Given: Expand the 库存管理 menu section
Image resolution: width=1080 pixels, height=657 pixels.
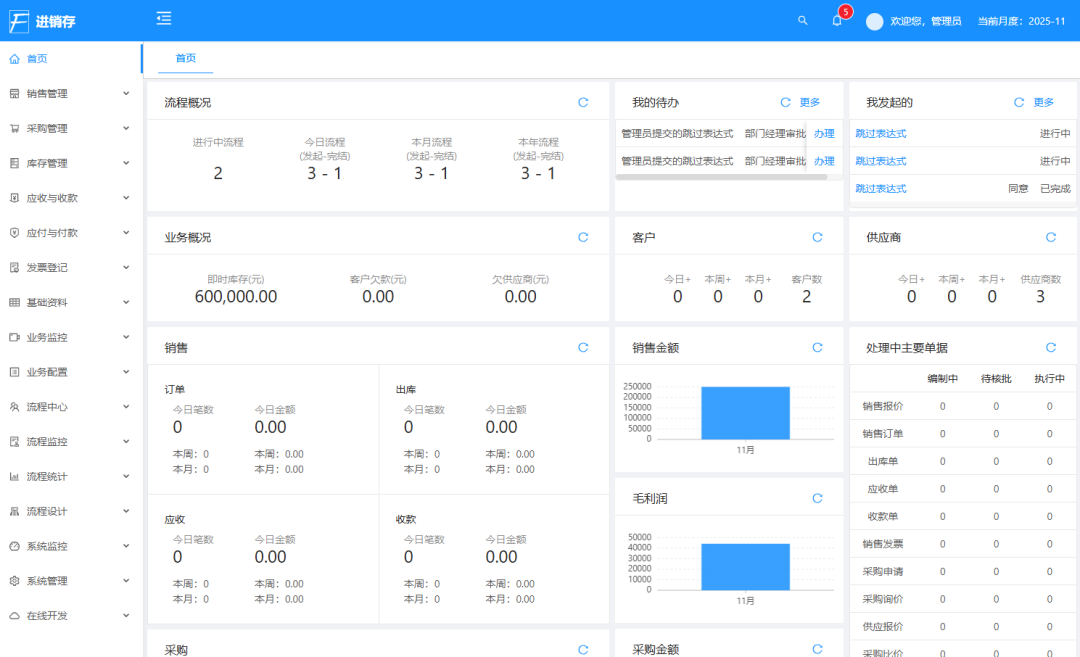Looking at the screenshot, I should click(70, 163).
